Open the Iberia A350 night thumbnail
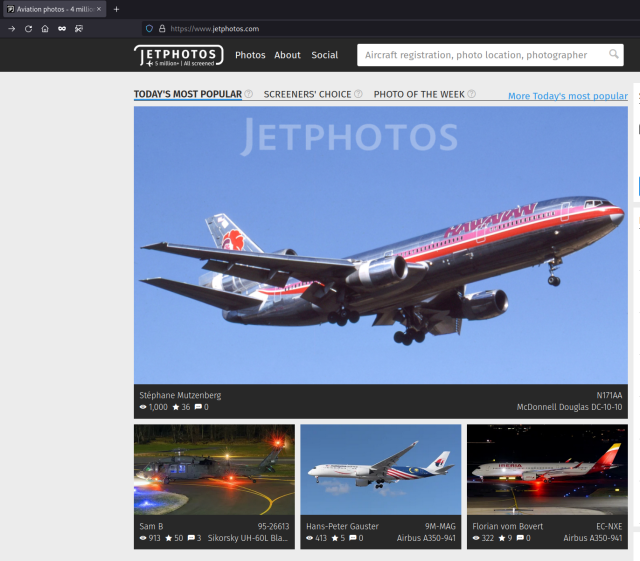The image size is (640, 561). coord(547,470)
